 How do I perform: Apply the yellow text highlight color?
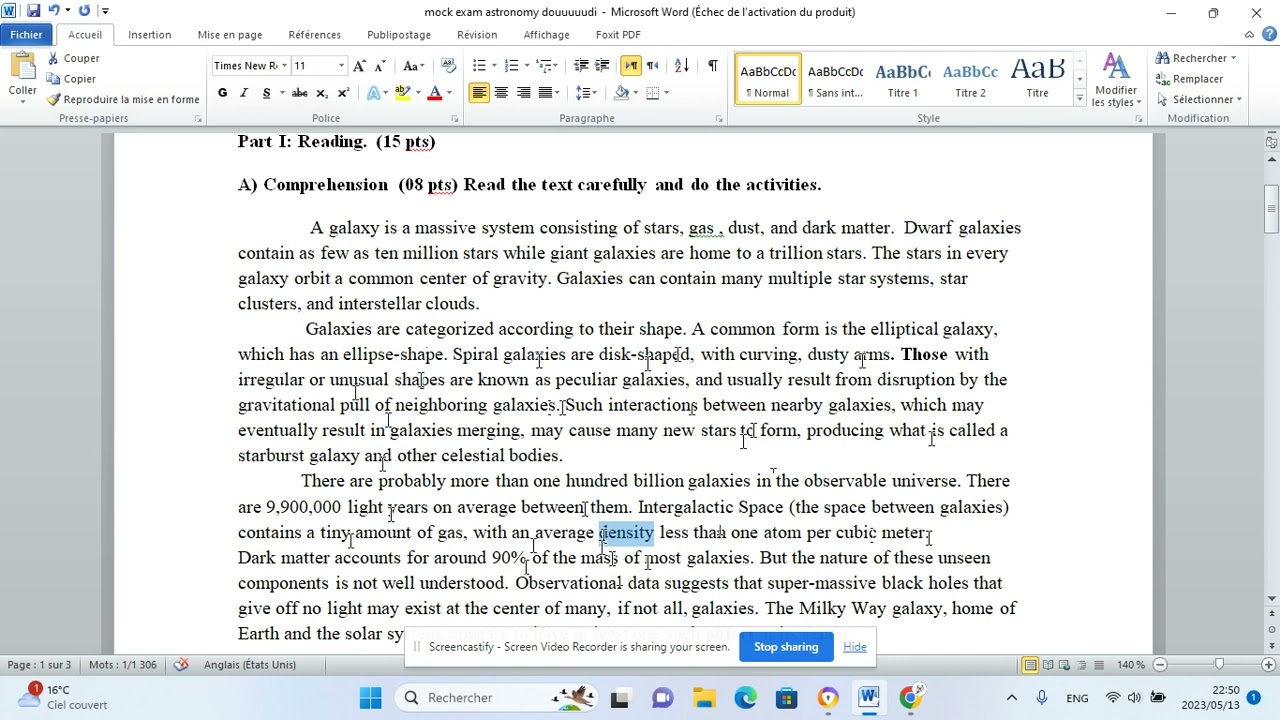click(x=402, y=93)
